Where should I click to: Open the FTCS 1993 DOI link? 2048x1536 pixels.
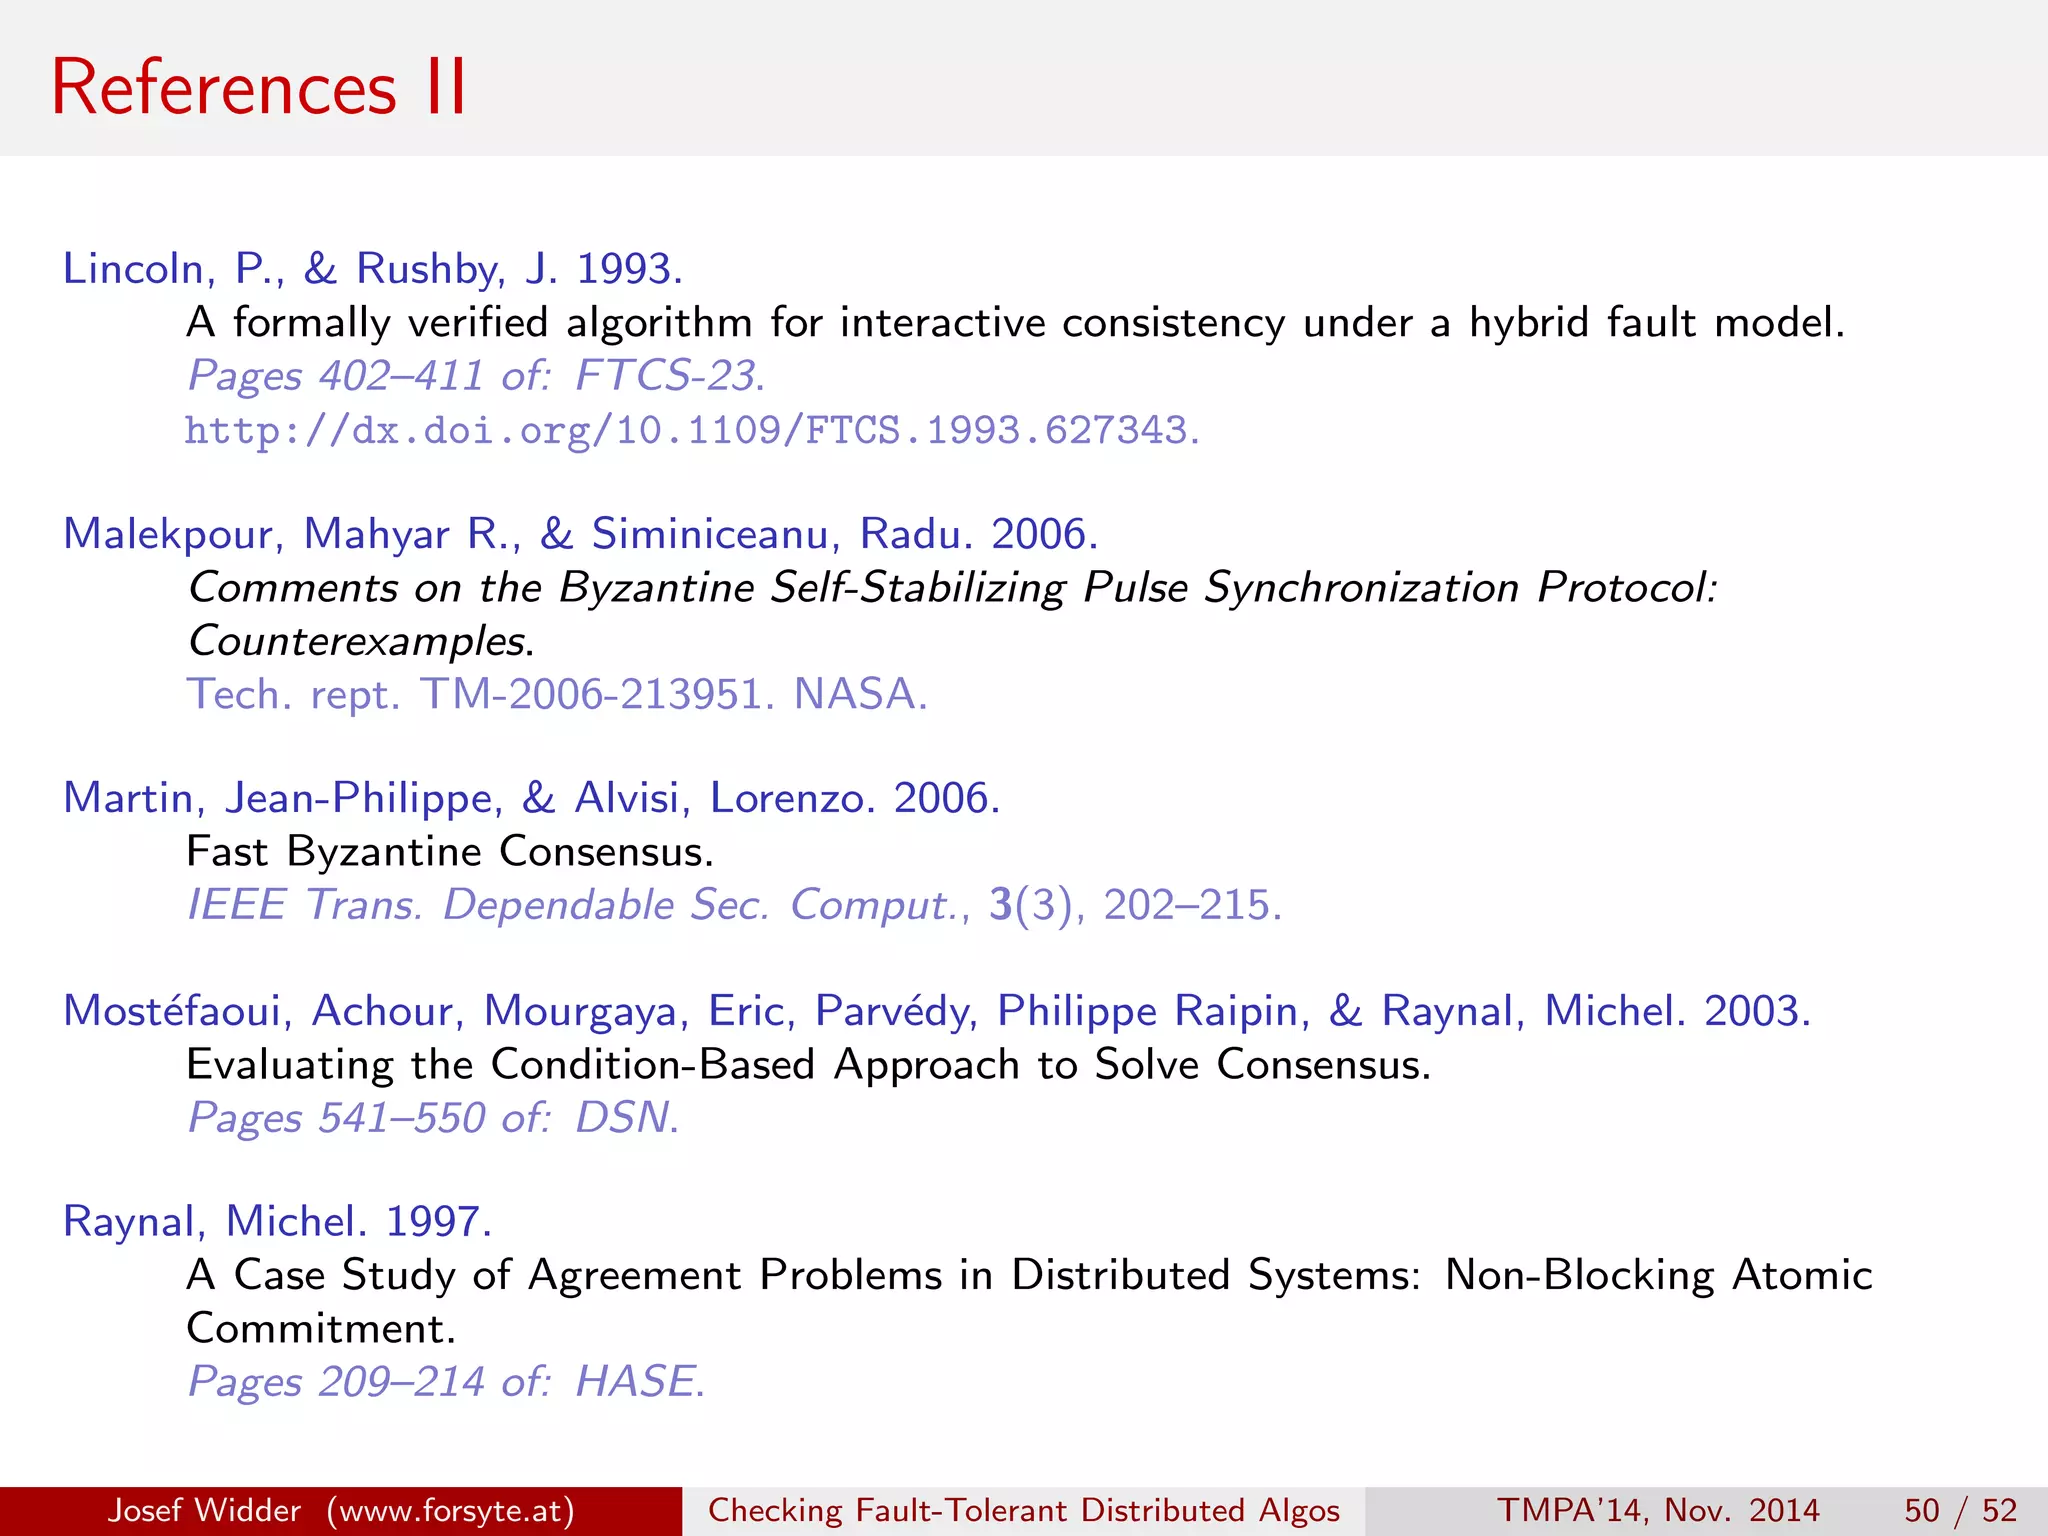point(692,431)
